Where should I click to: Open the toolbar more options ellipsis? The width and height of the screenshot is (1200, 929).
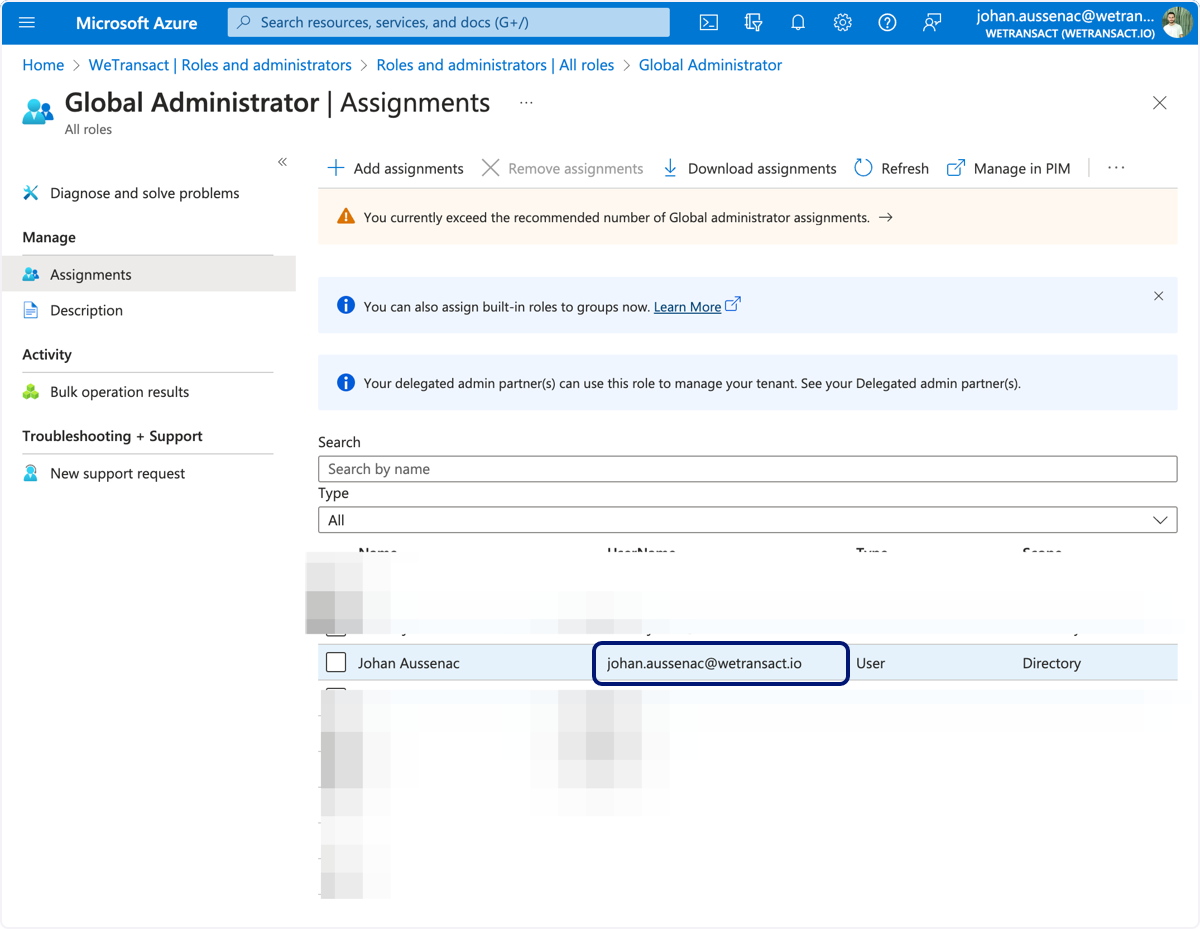[x=1116, y=168]
